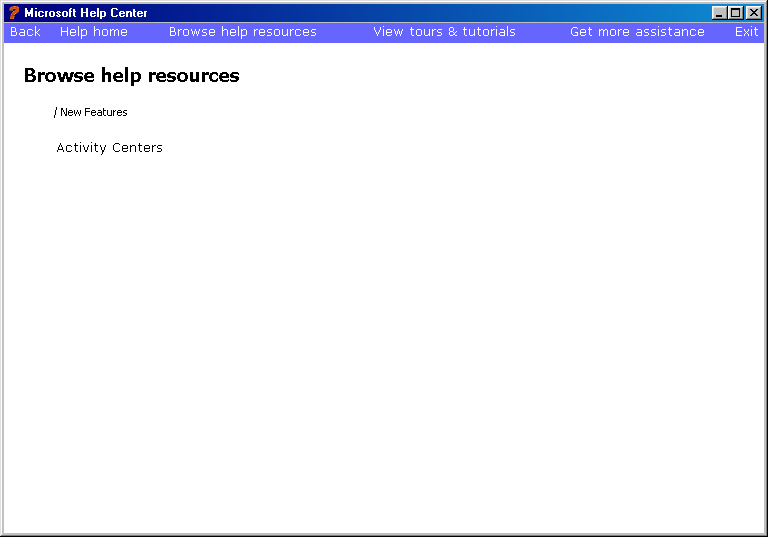The width and height of the screenshot is (768, 537).
Task: Maximize the Microsoft Help Center window
Action: (735, 13)
